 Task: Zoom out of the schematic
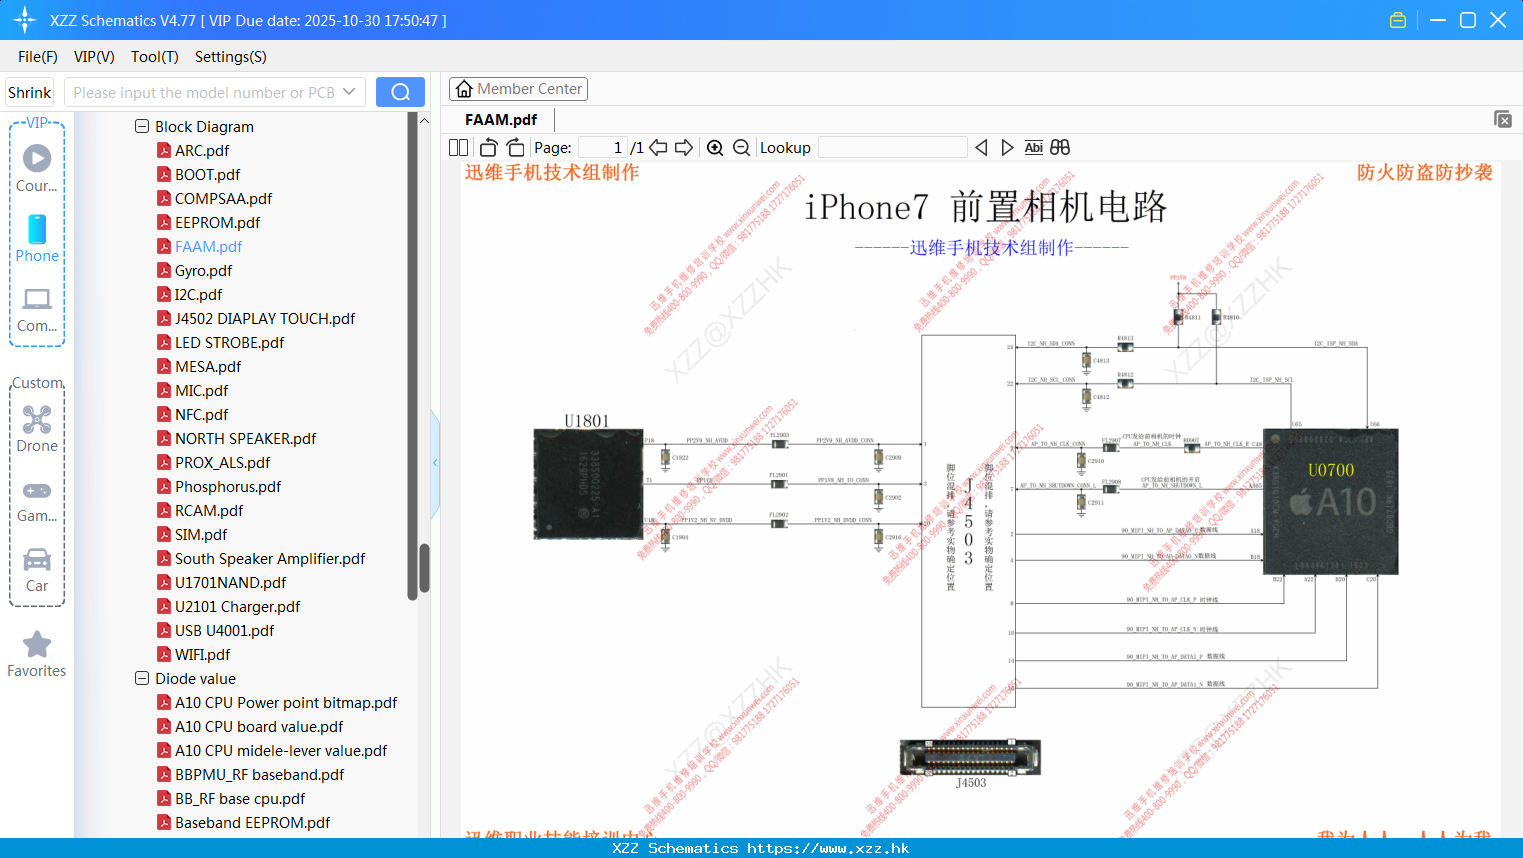741,147
